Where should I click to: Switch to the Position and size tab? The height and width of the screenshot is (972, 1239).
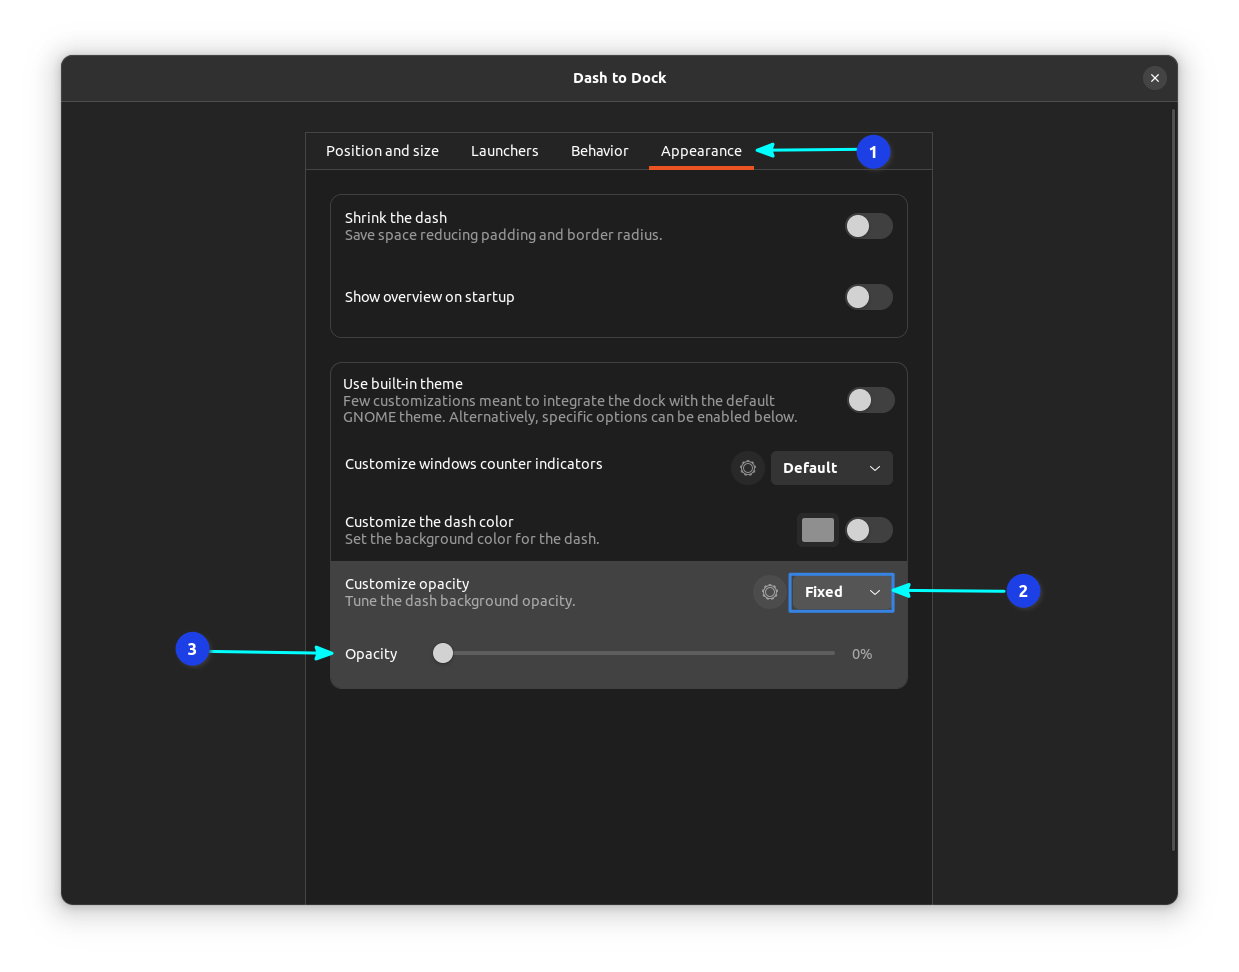pos(382,150)
